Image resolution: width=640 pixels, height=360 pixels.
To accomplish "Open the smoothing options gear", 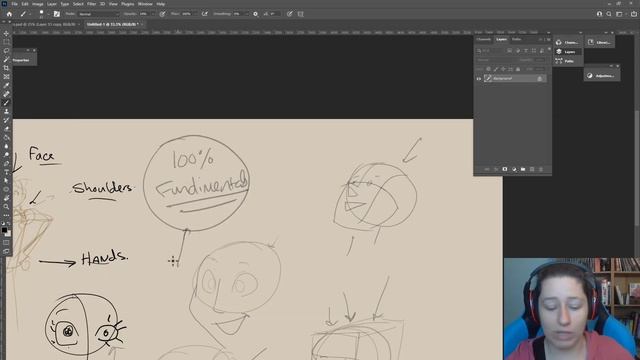I will click(256, 14).
